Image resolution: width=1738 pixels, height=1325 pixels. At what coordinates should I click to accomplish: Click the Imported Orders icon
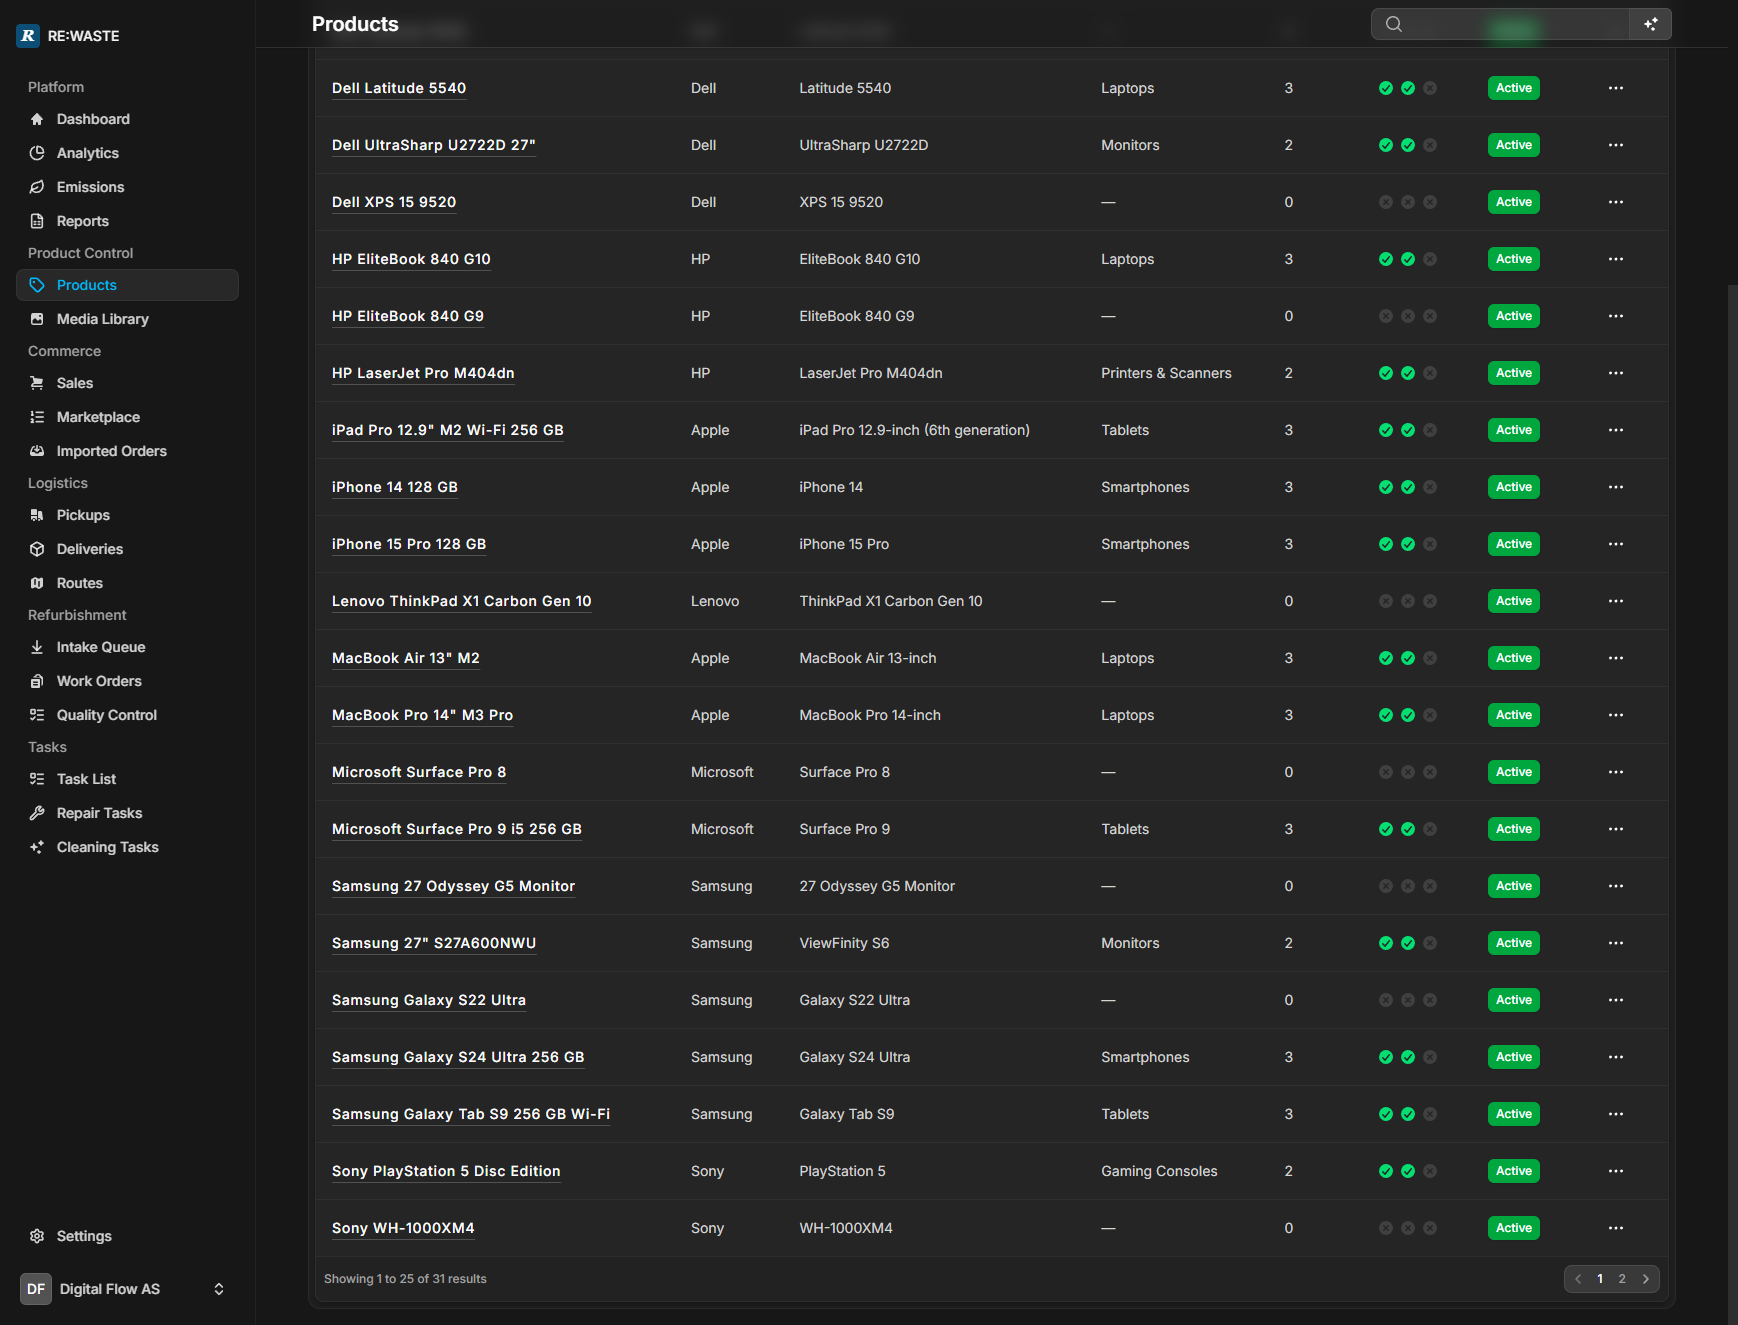(37, 451)
